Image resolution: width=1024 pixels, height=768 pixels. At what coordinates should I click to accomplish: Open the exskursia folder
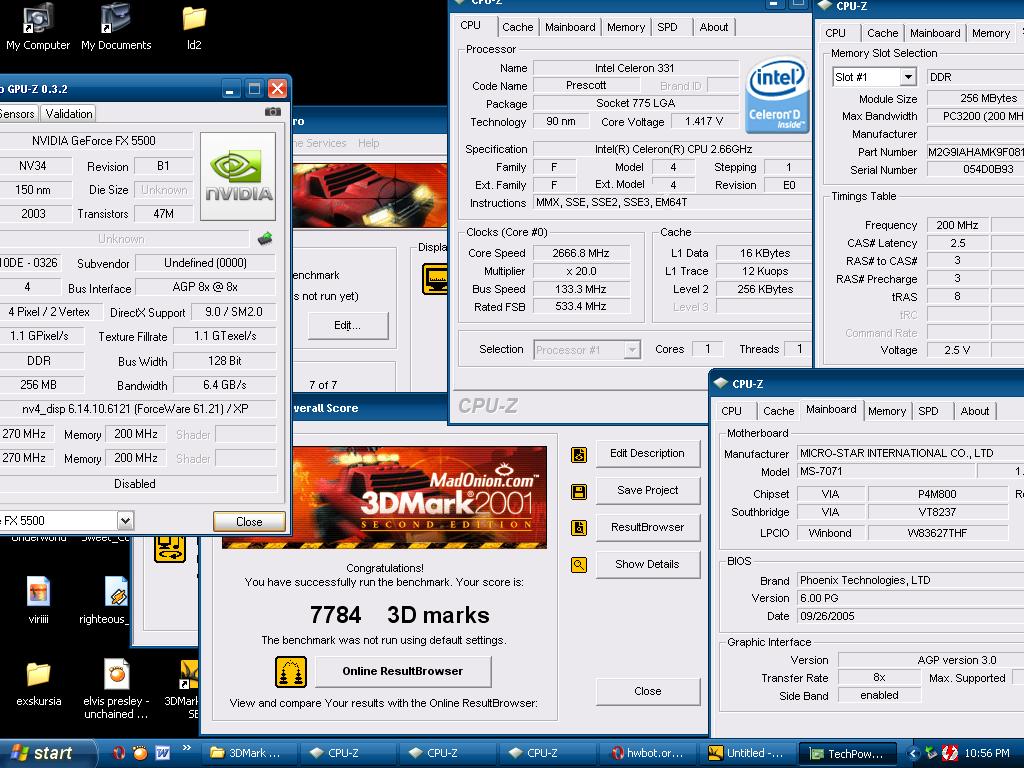click(39, 684)
